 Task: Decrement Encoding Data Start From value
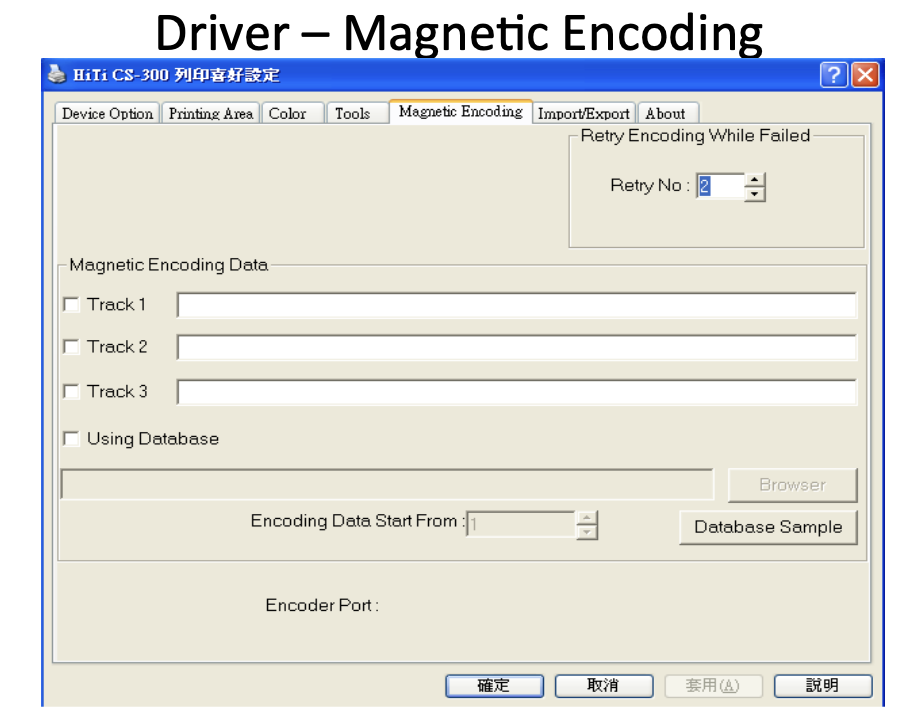point(587,532)
